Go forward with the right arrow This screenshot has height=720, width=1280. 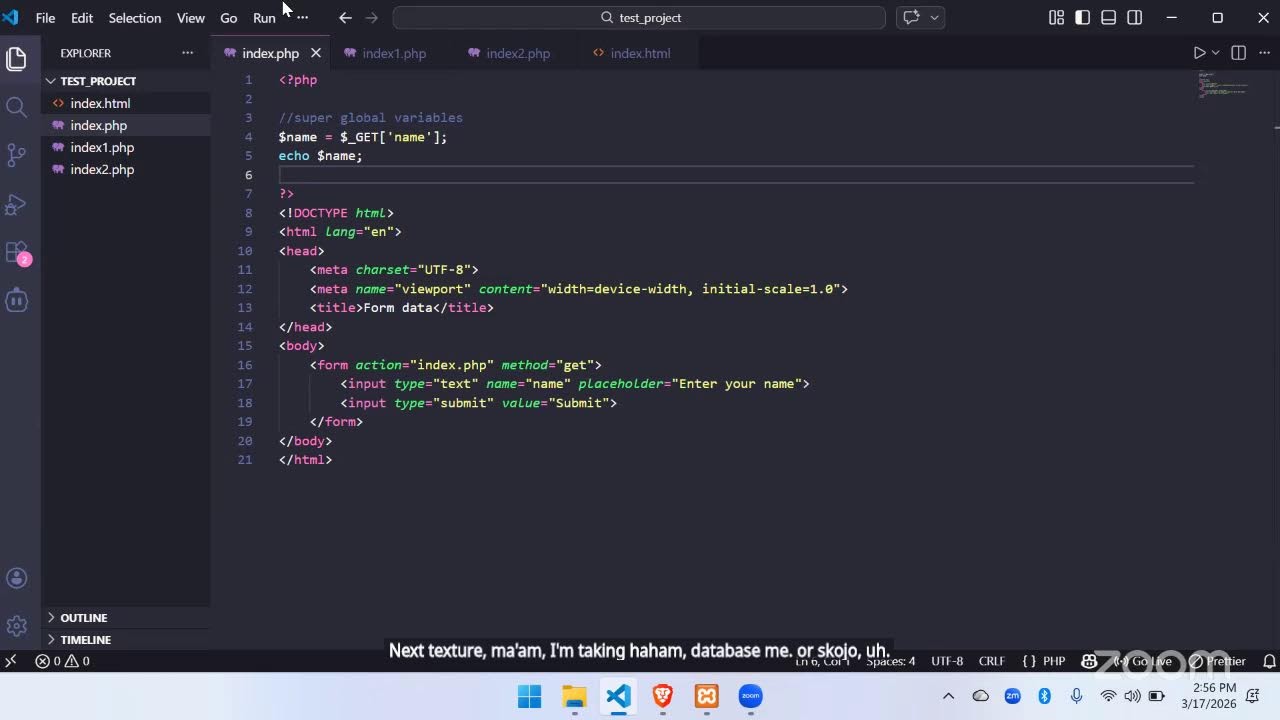click(x=372, y=18)
